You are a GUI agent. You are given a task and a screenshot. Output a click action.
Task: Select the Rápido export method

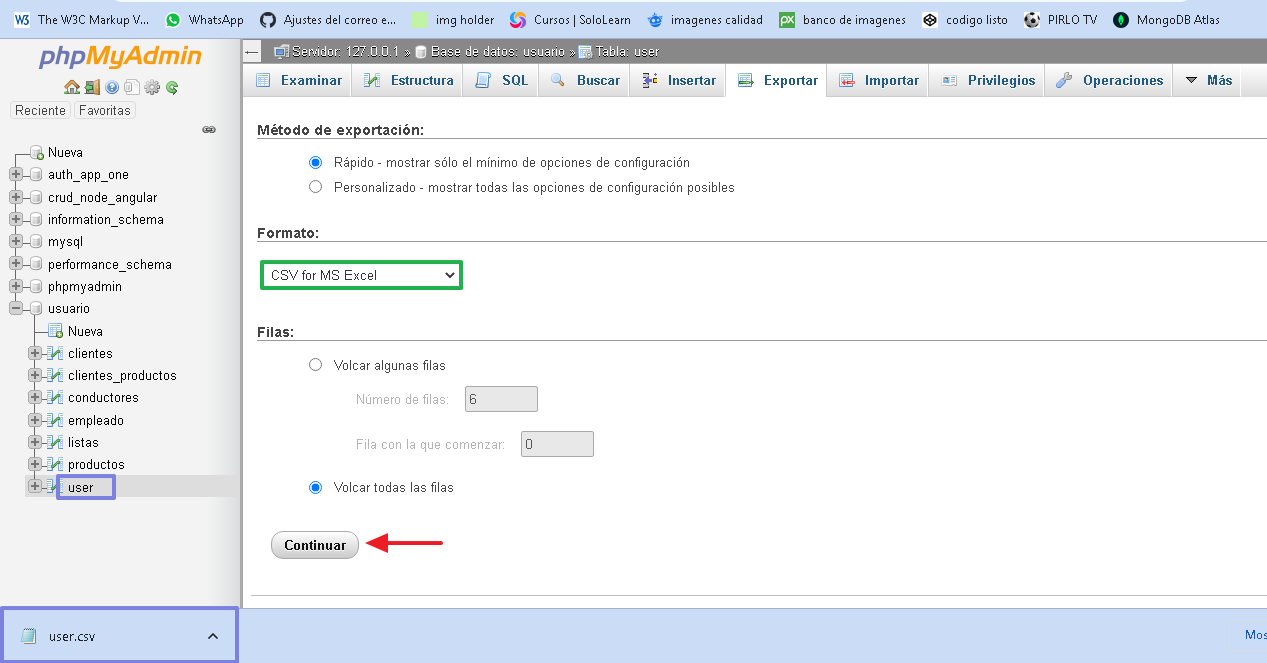coord(315,162)
